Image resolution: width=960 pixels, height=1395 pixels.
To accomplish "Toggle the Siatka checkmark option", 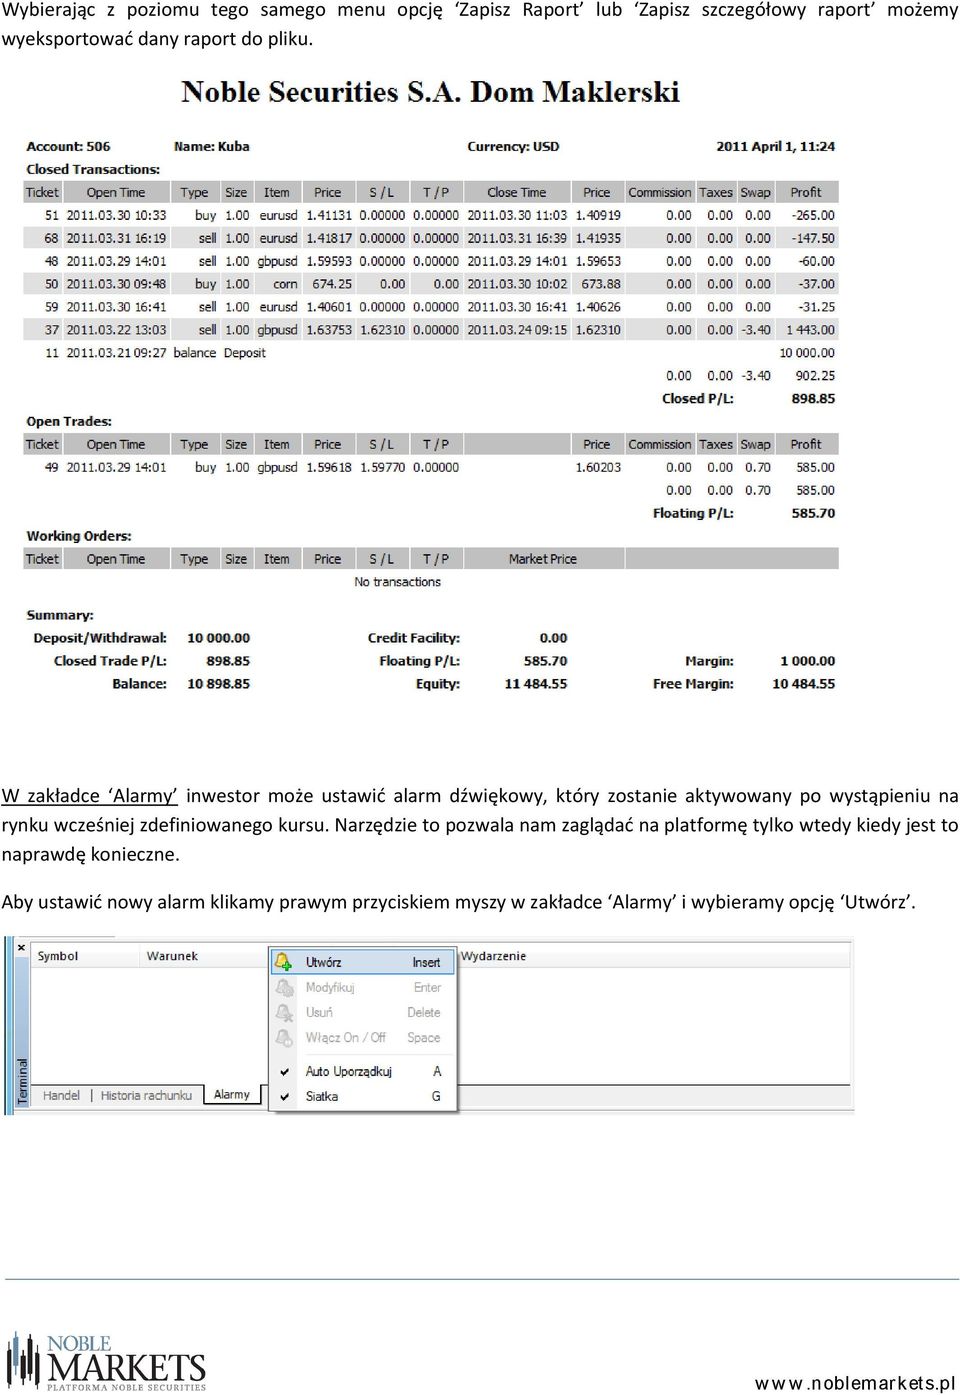I will coord(285,1096).
